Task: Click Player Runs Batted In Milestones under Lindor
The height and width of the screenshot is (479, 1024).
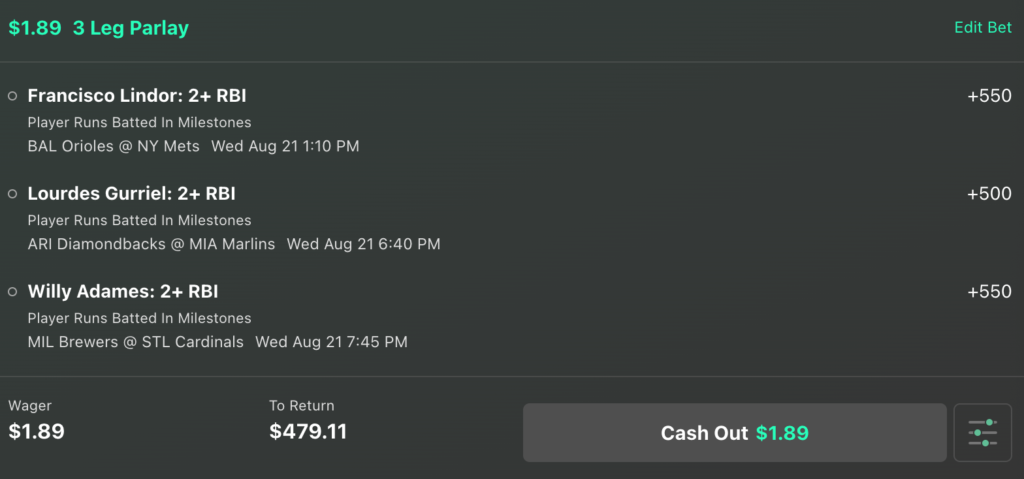Action: pos(139,122)
